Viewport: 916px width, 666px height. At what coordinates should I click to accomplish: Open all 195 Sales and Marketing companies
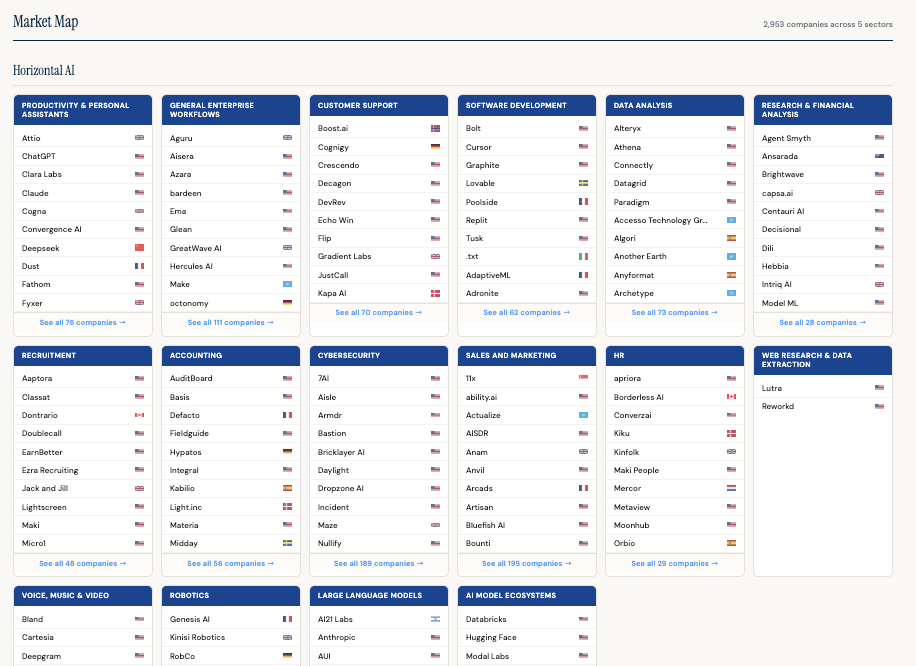click(526, 562)
